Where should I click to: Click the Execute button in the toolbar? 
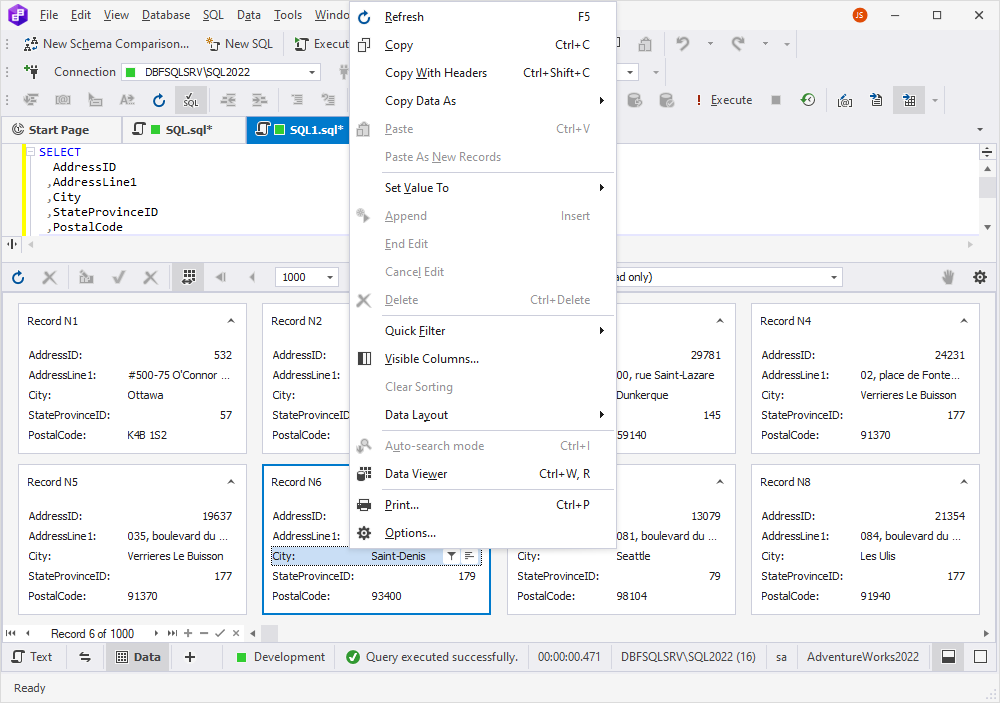[724, 100]
